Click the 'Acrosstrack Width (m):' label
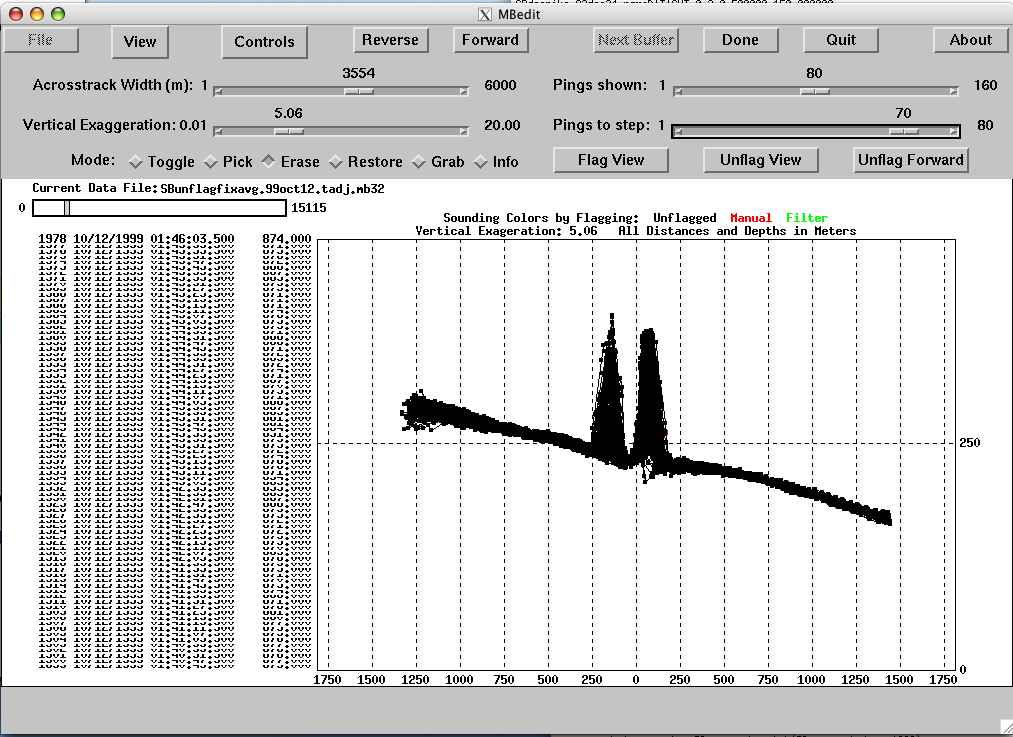This screenshot has width=1013, height=737. pyautogui.click(x=113, y=85)
